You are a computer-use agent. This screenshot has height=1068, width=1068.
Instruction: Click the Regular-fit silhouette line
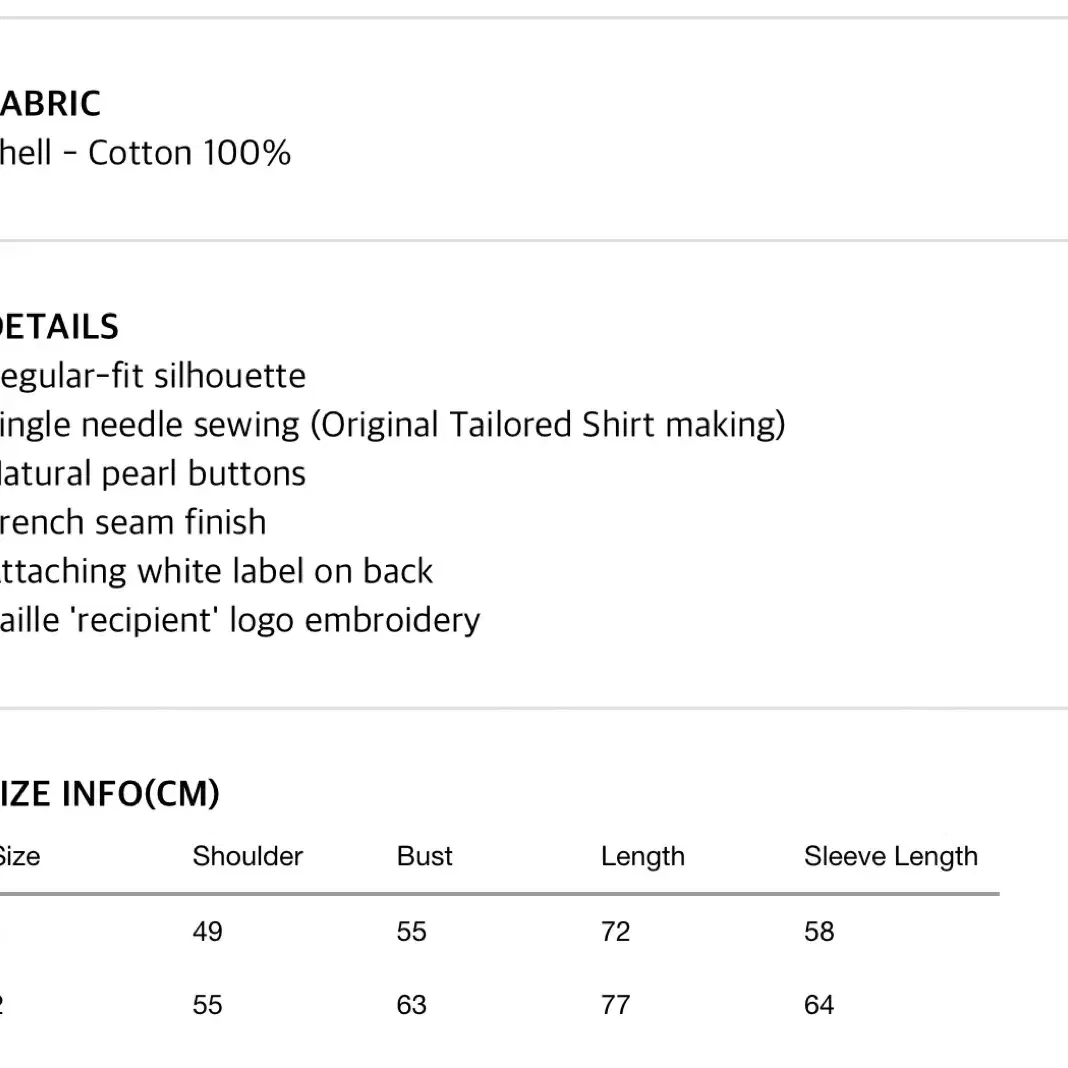pyautogui.click(x=153, y=376)
